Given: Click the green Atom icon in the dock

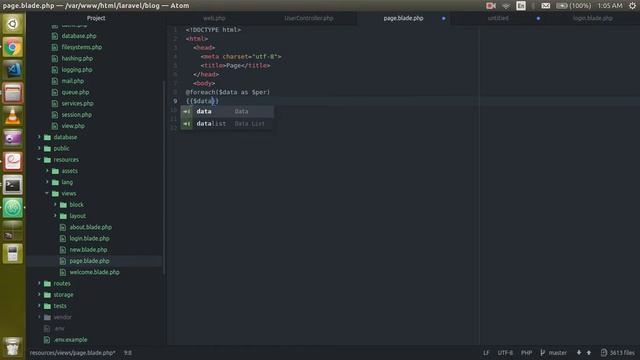Looking at the screenshot, I should coord(13,208).
